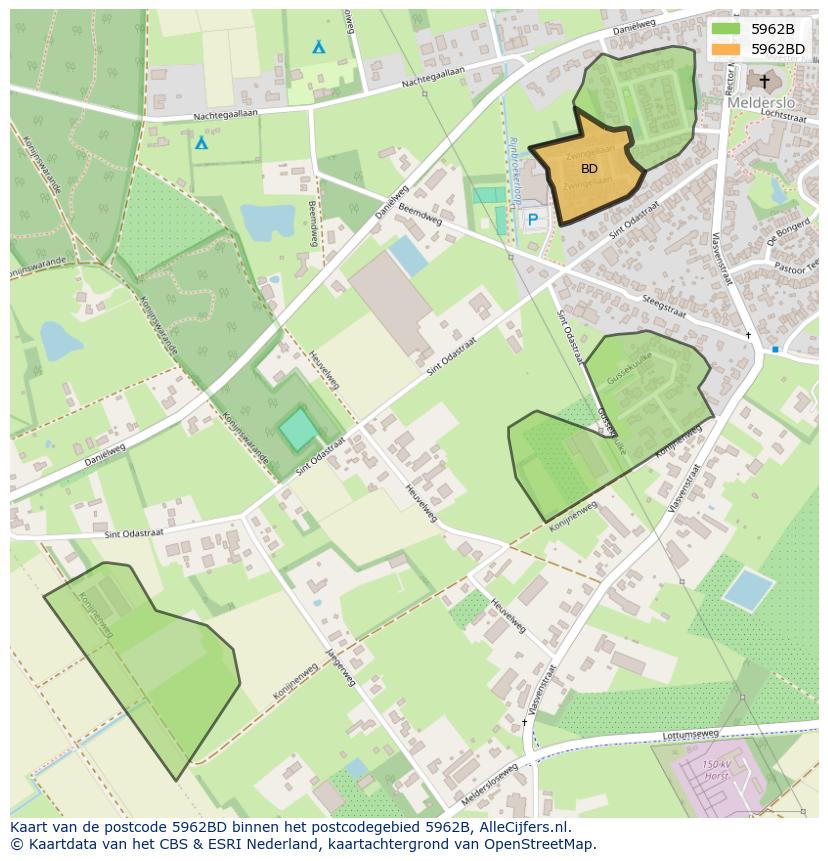
Task: Click the orange 5962BD legend swatch
Action: [727, 48]
